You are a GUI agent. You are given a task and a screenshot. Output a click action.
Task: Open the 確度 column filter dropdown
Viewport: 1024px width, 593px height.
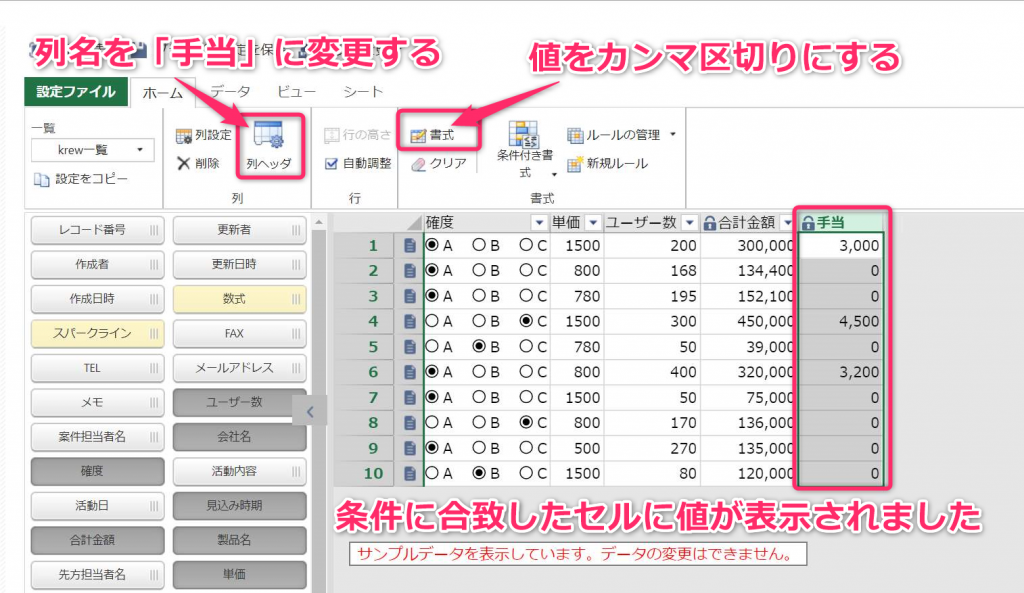coord(538,222)
